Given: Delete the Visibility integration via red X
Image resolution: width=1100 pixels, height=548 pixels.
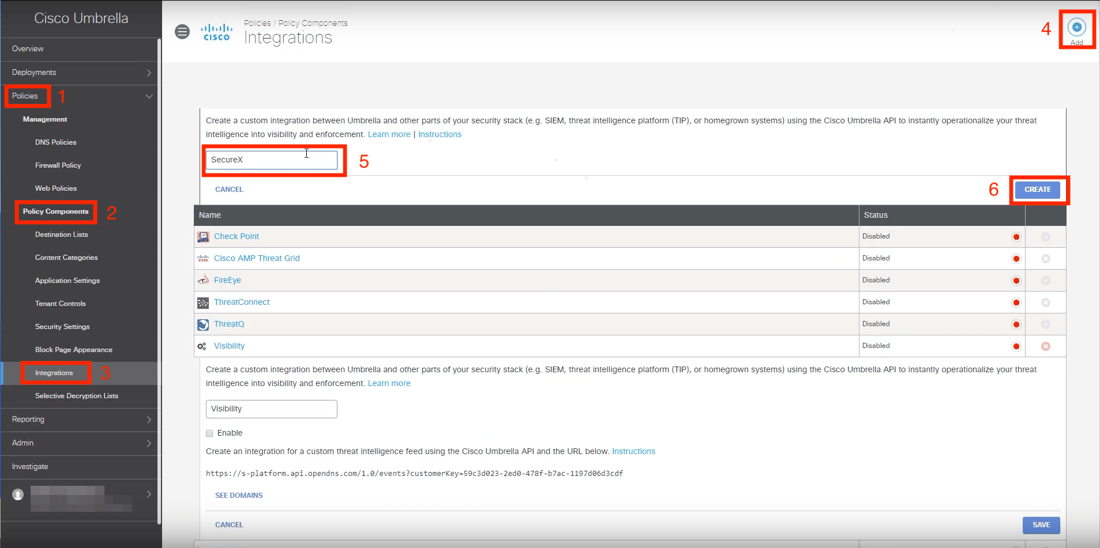Looking at the screenshot, I should [x=1045, y=346].
